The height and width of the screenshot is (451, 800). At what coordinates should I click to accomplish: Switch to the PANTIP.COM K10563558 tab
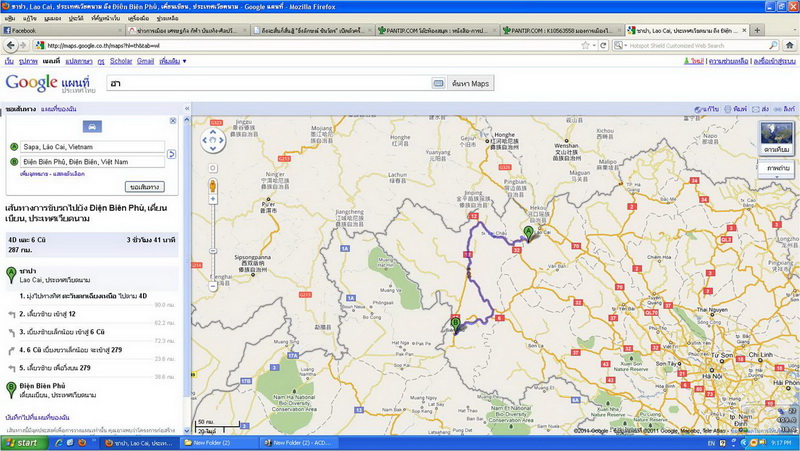click(x=562, y=31)
